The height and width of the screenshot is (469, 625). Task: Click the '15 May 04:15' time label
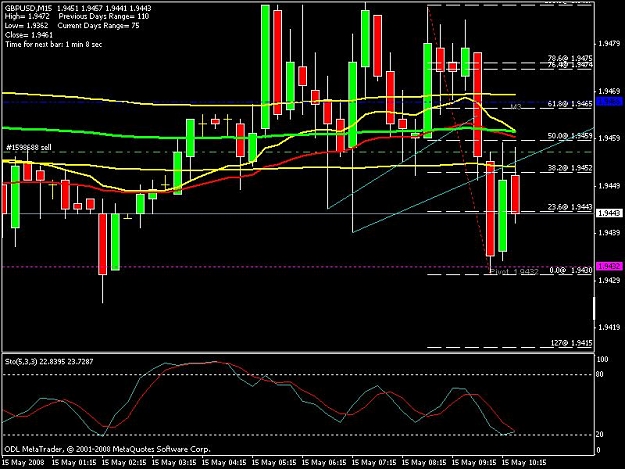pyautogui.click(x=224, y=463)
